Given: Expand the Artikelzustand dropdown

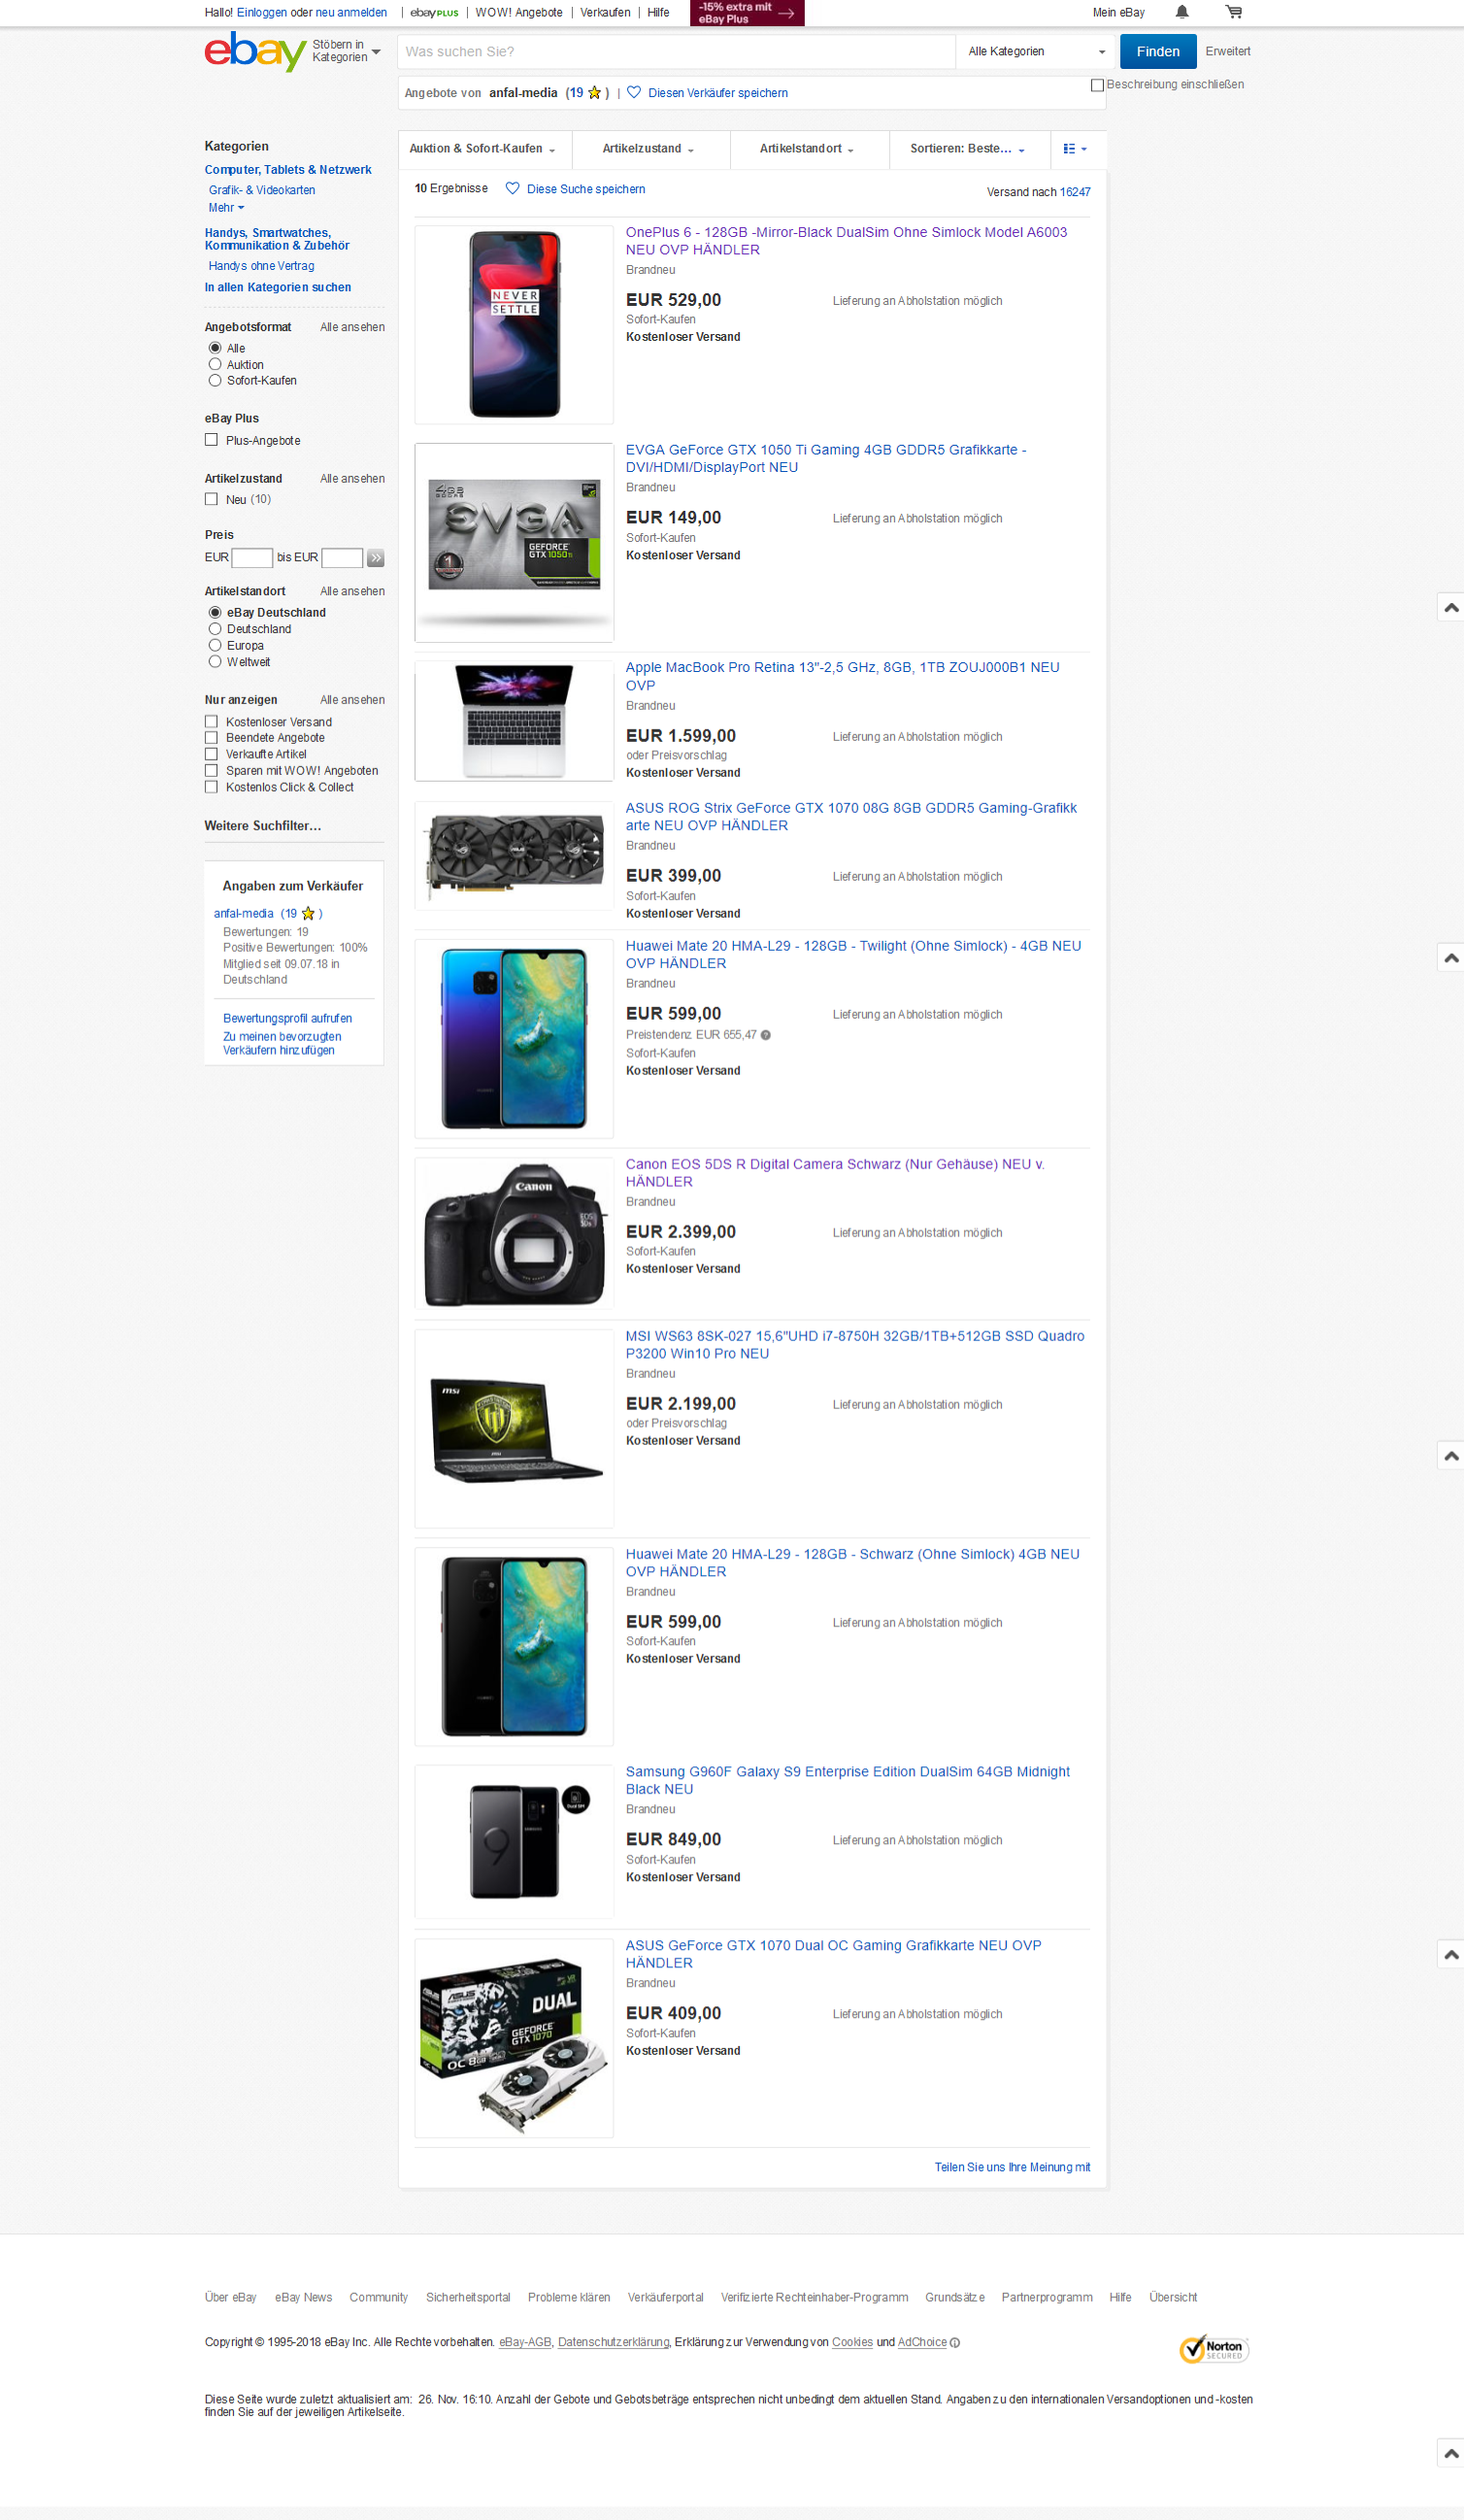Looking at the screenshot, I should click(x=648, y=149).
